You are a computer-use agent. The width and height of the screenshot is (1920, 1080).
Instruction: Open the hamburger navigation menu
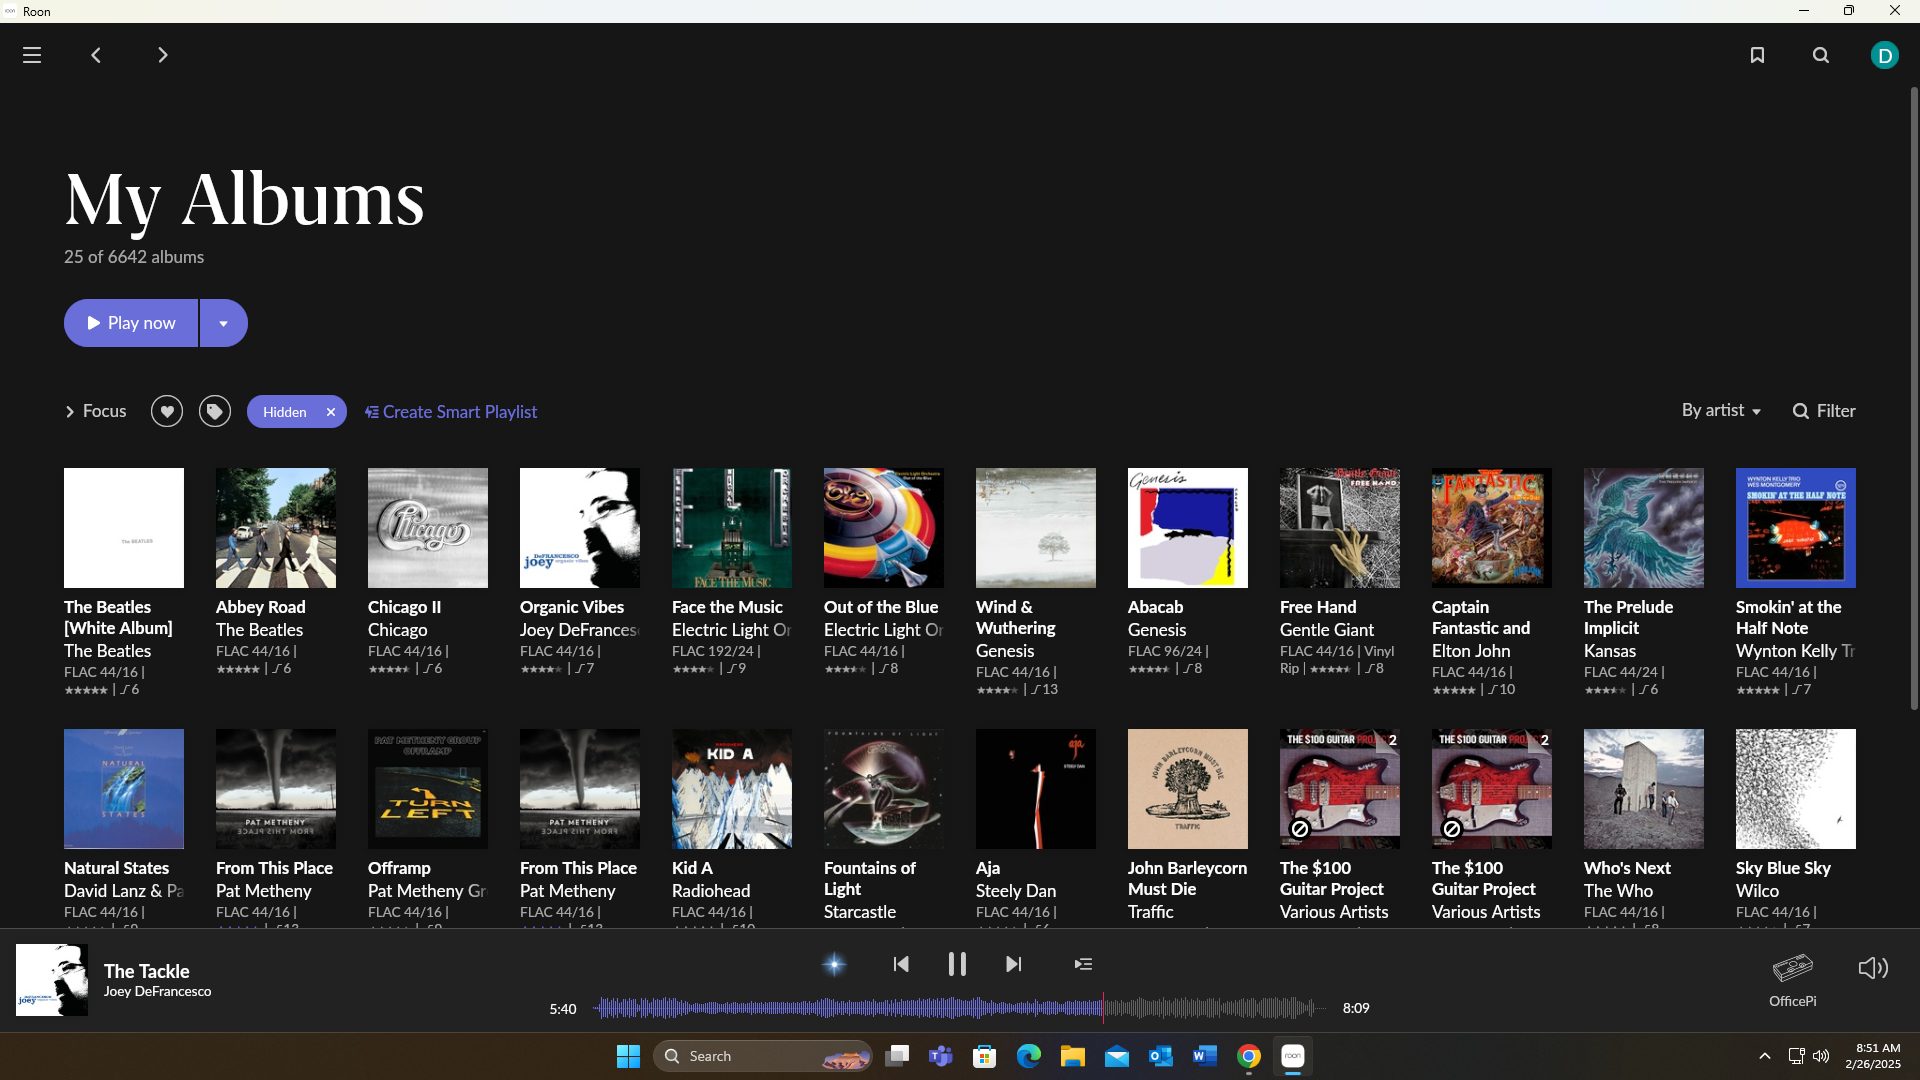coord(32,55)
